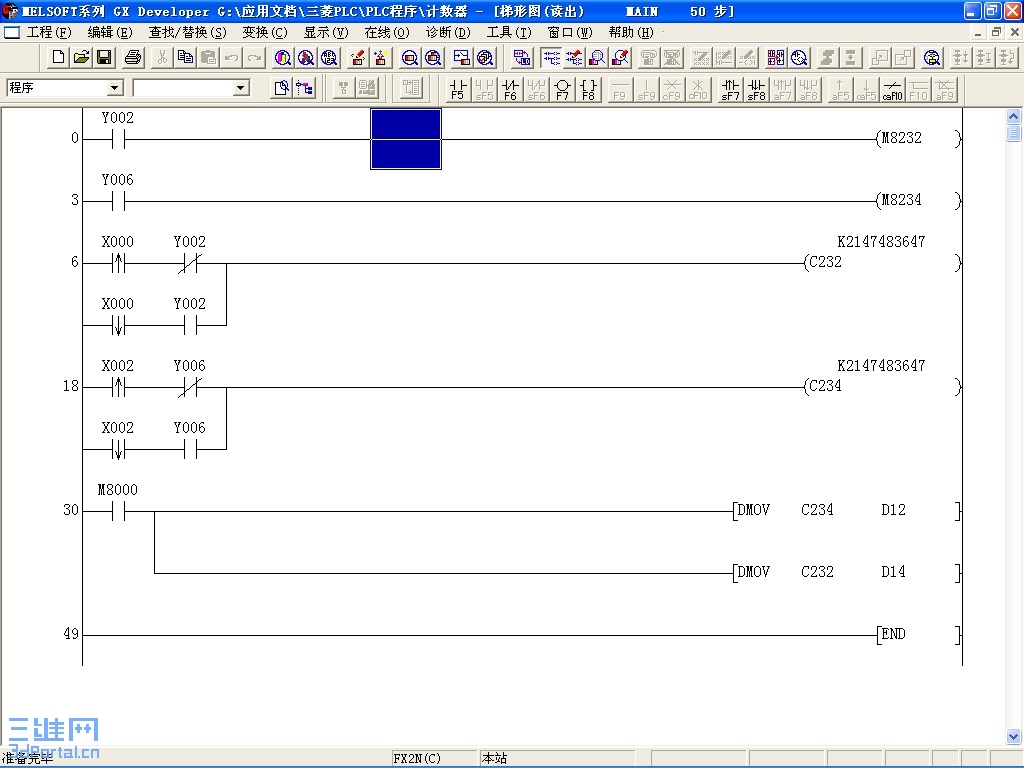The width and height of the screenshot is (1024, 768).
Task: Click the read from PLC icon
Action: pyautogui.click(x=381, y=57)
